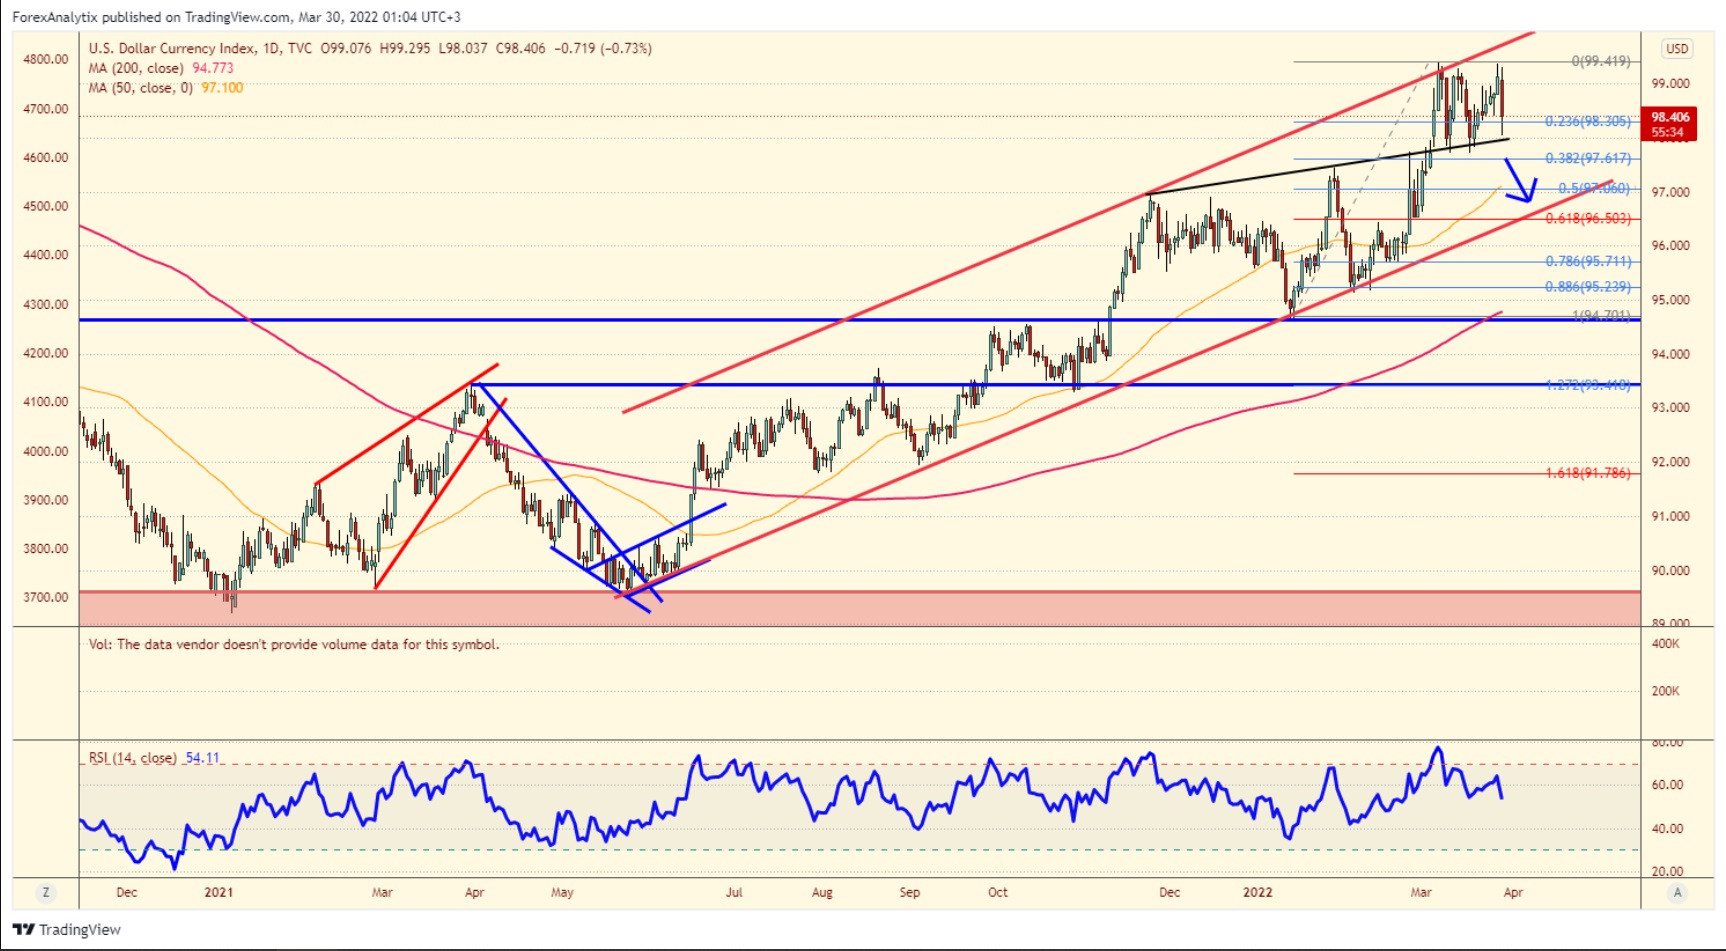Click the 1.618(91.786) Fibonacci label
The height and width of the screenshot is (951, 1726).
(x=1588, y=473)
